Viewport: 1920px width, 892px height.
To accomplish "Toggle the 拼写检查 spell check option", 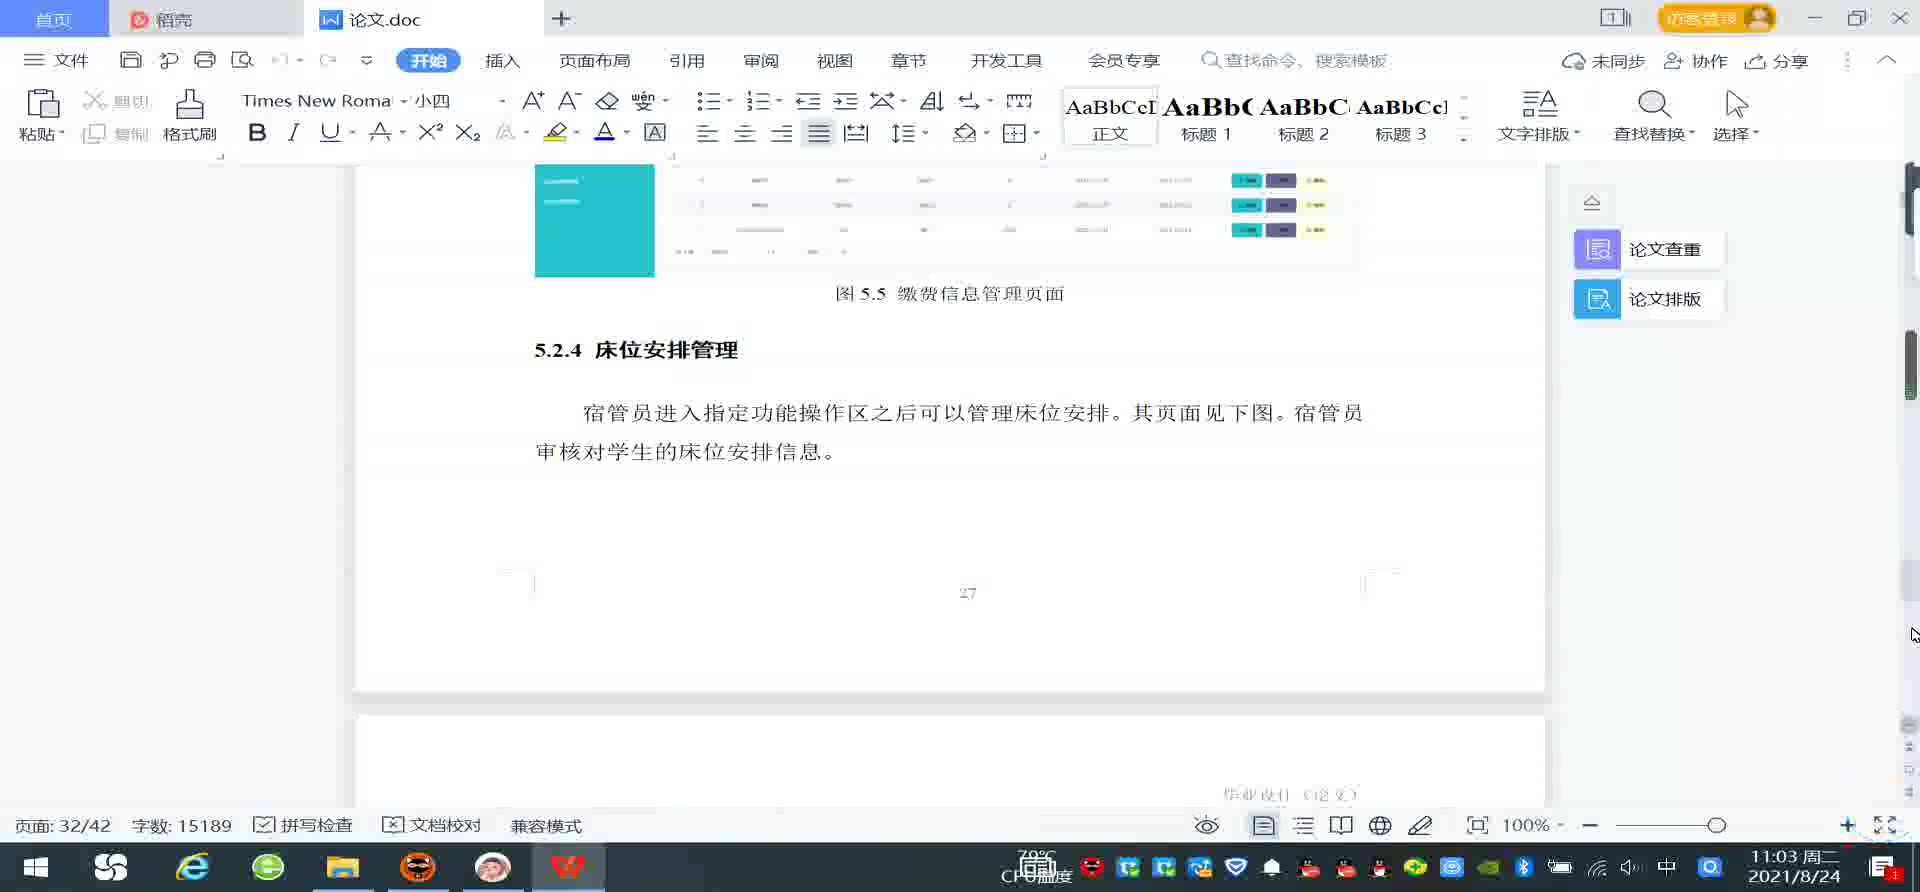I will pyautogui.click(x=303, y=826).
